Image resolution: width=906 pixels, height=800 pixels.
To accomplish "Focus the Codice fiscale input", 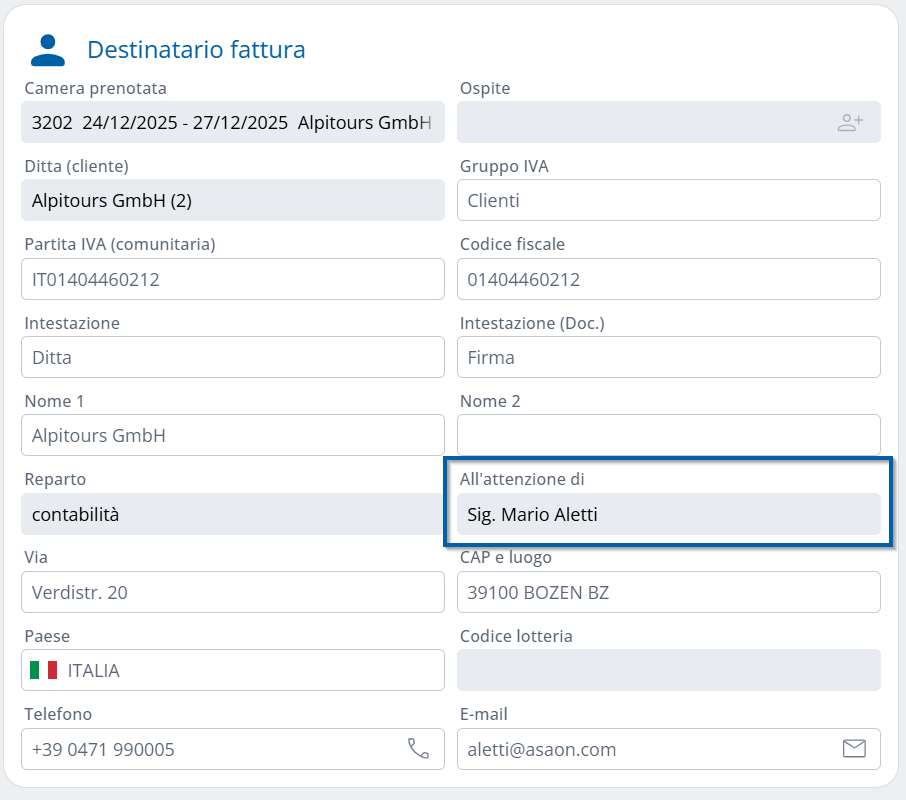I will tap(668, 279).
